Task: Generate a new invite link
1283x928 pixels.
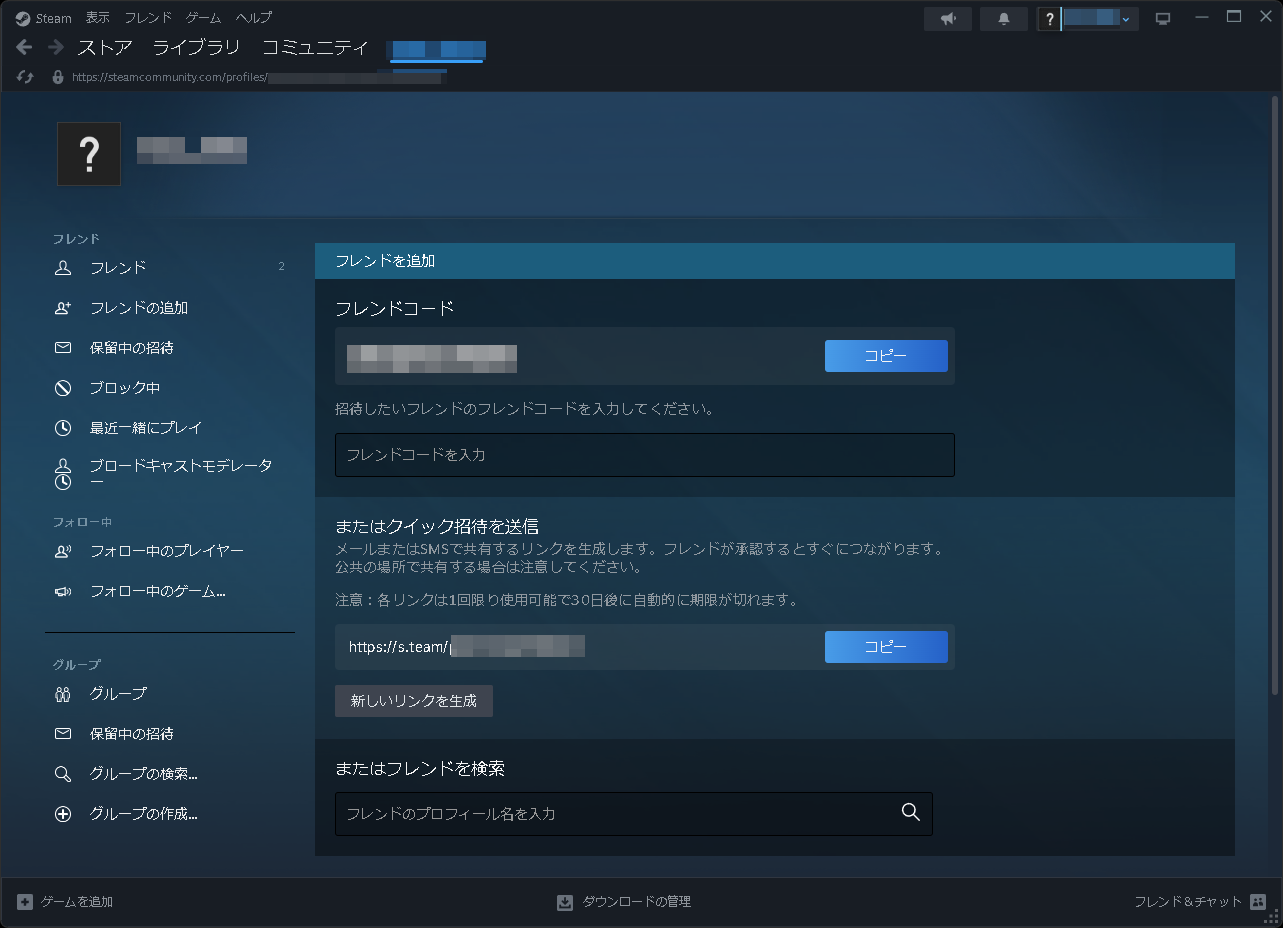Action: point(413,700)
